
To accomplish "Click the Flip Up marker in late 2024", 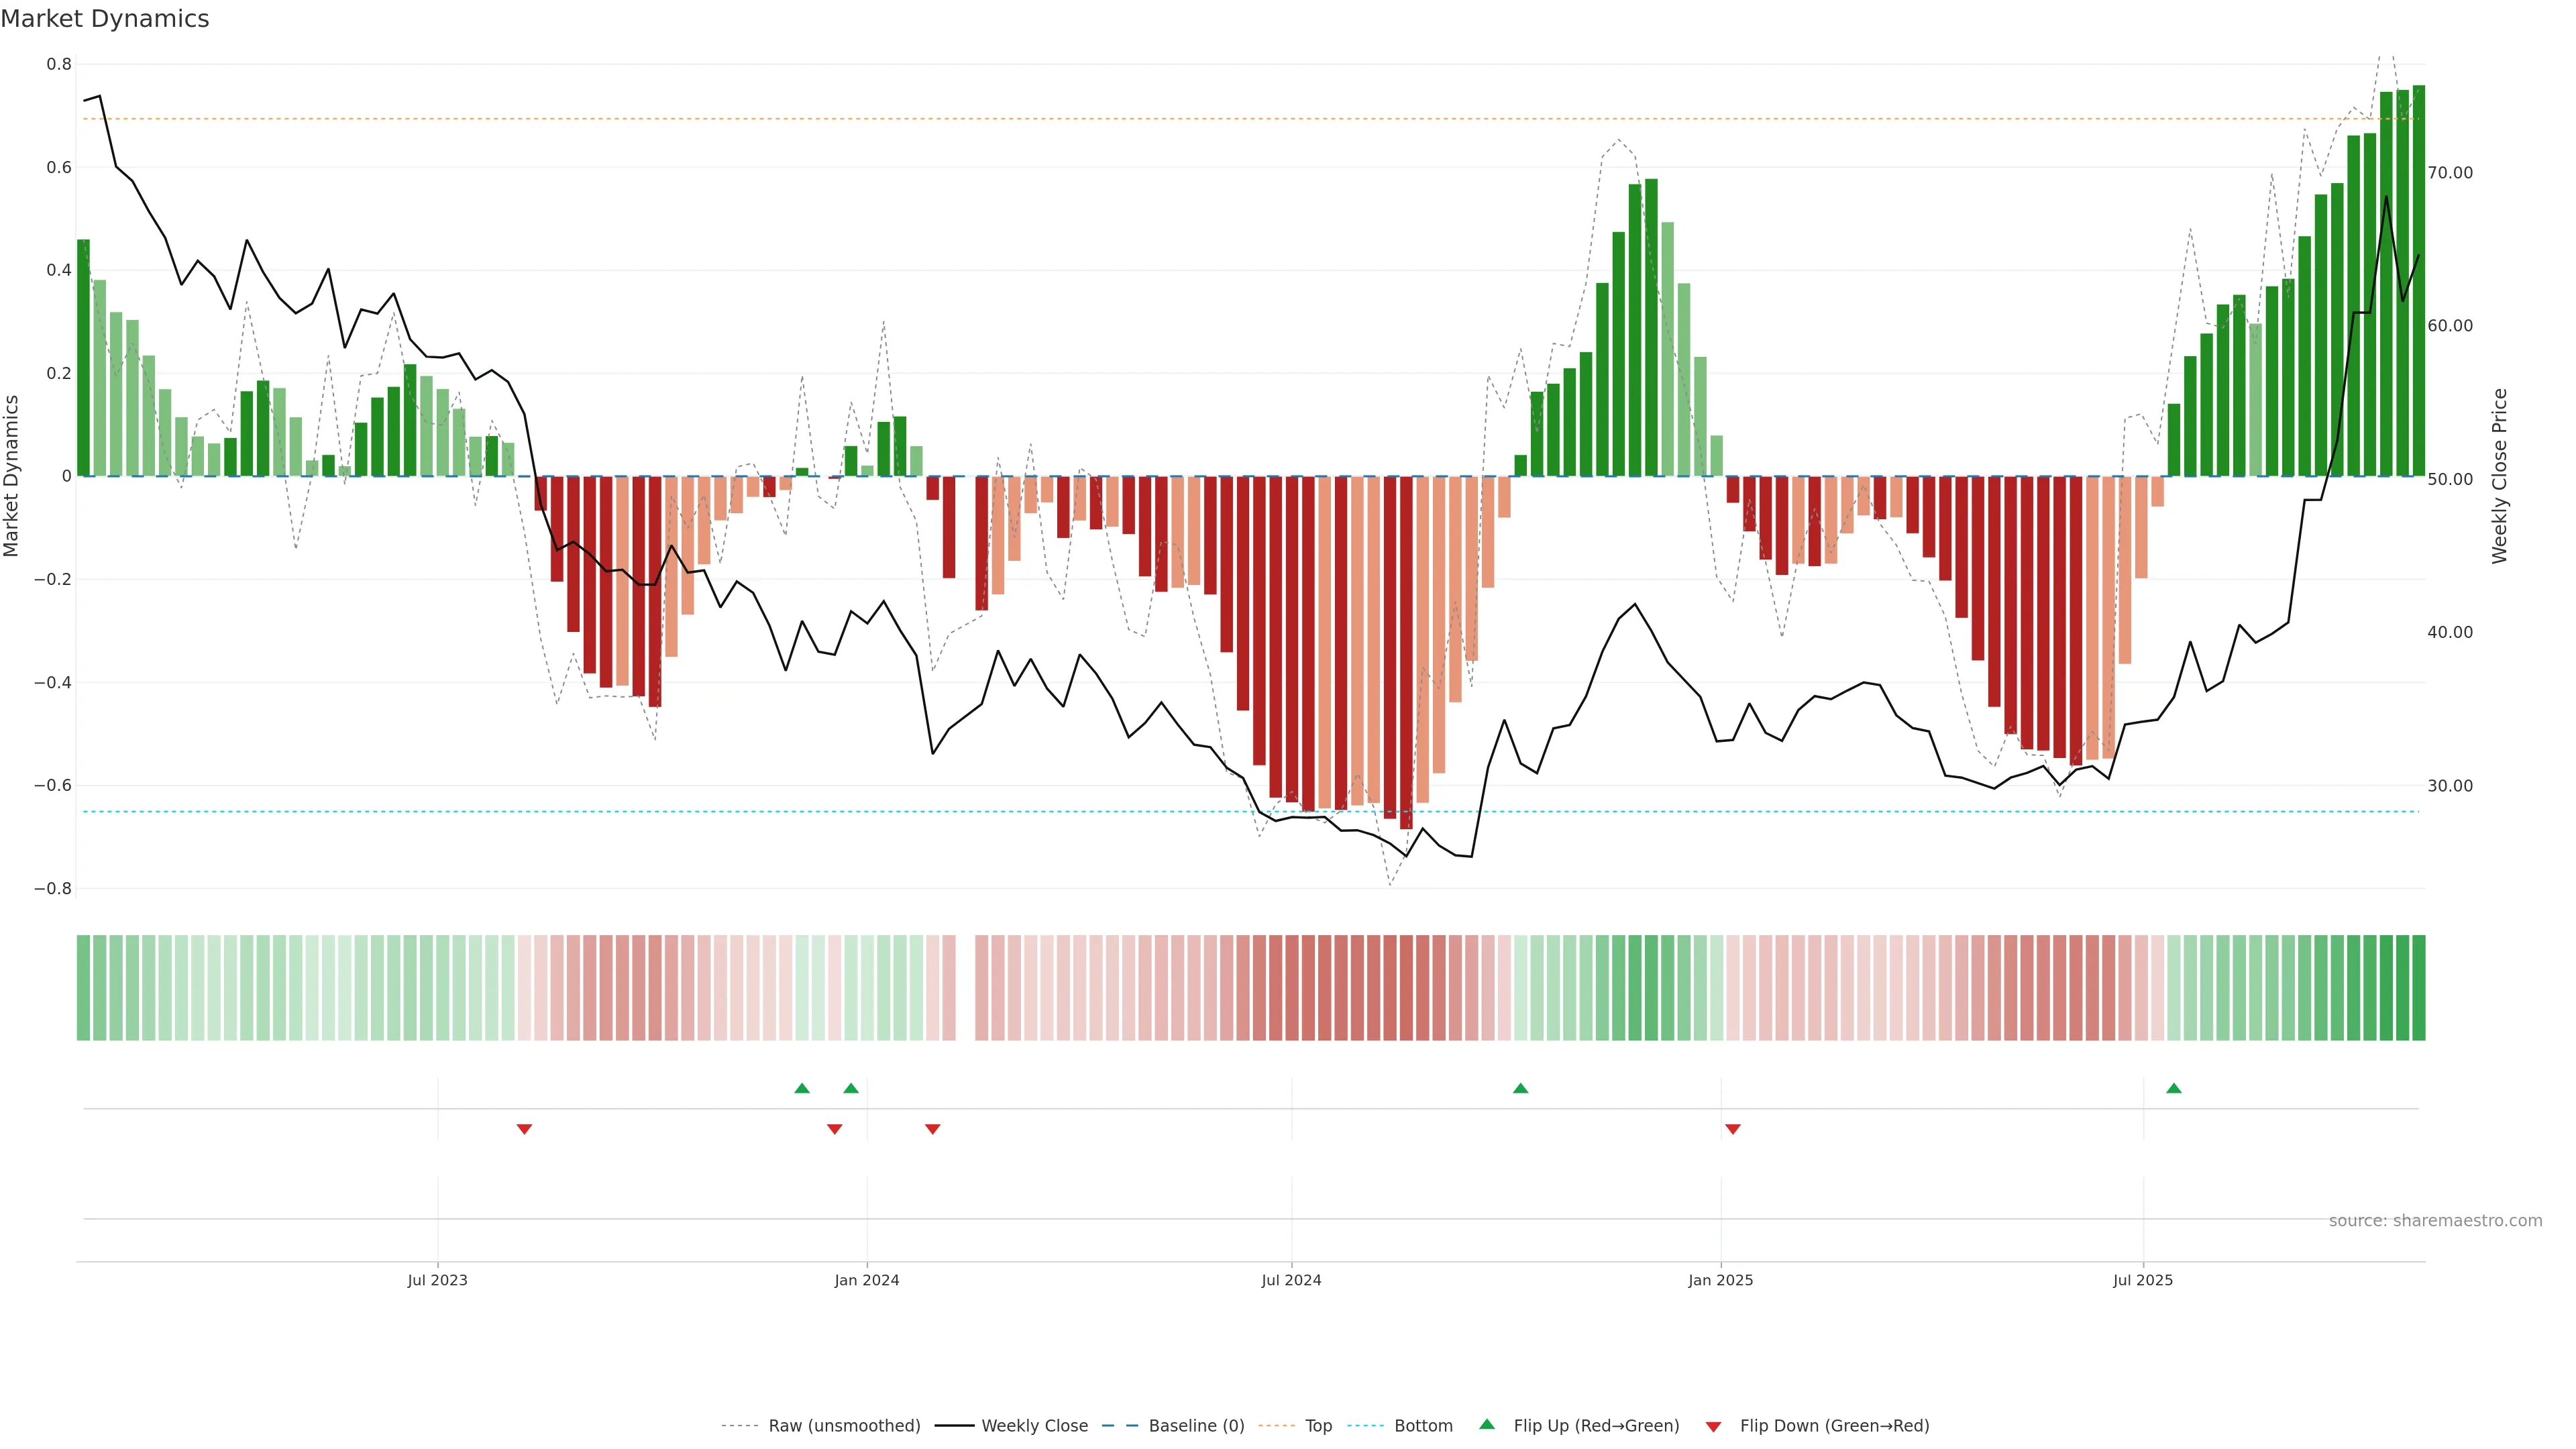I will pos(1520,1088).
